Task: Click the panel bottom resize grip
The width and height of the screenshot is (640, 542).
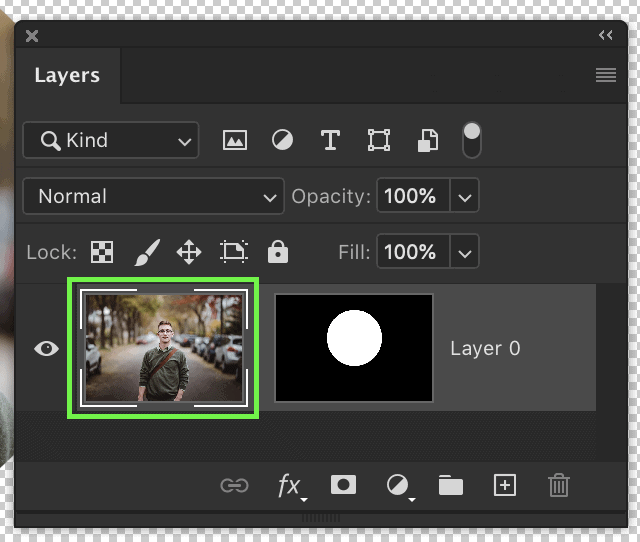Action: pos(321,518)
